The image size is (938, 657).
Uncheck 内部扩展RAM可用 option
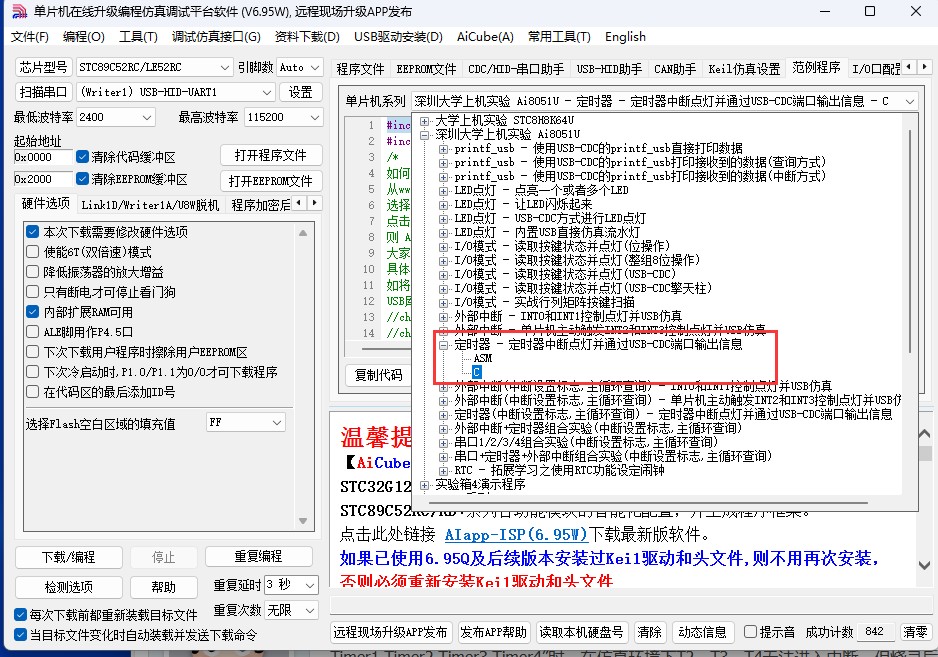coord(33,312)
